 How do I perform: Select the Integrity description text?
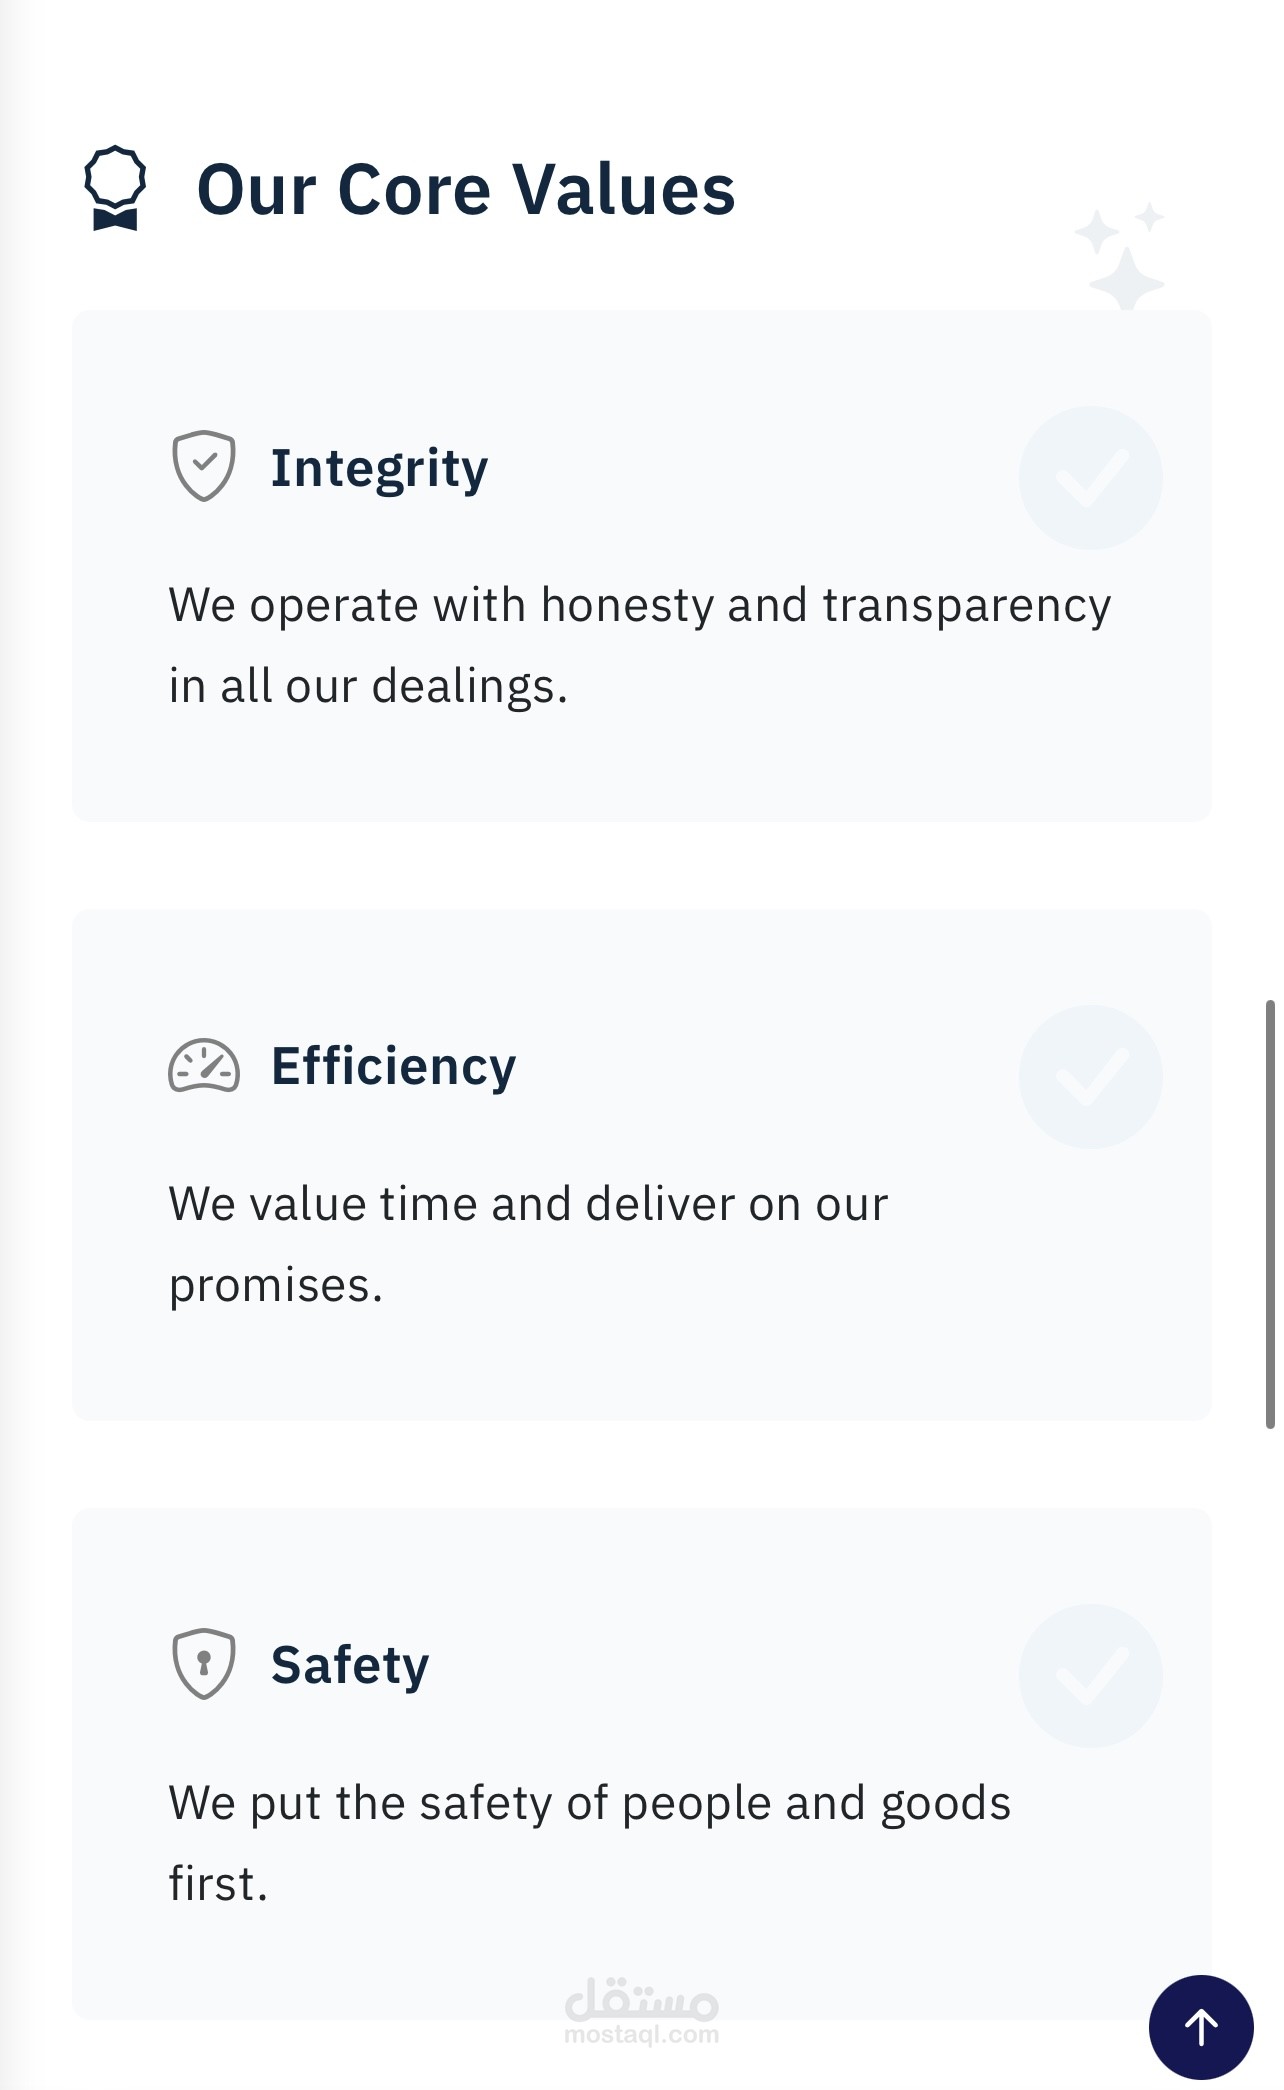(640, 642)
